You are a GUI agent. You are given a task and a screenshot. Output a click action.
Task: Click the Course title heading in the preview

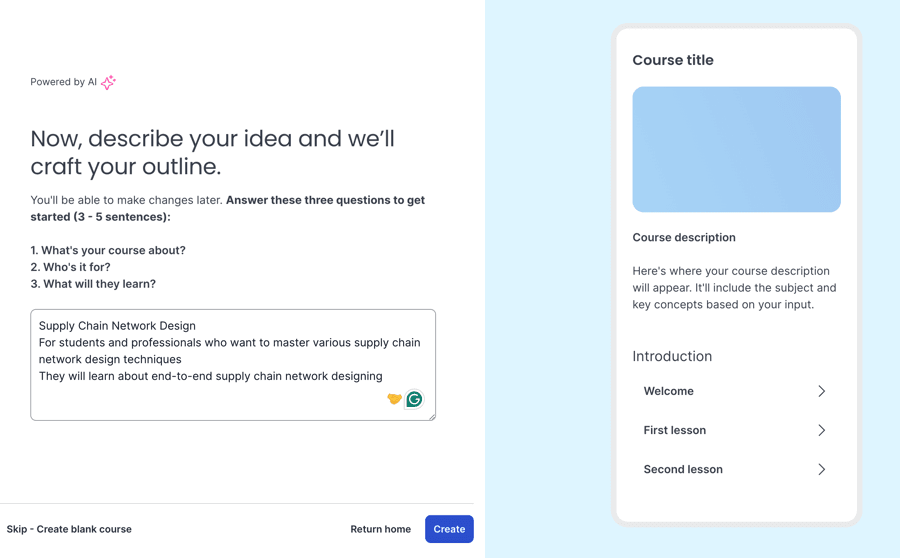point(673,60)
